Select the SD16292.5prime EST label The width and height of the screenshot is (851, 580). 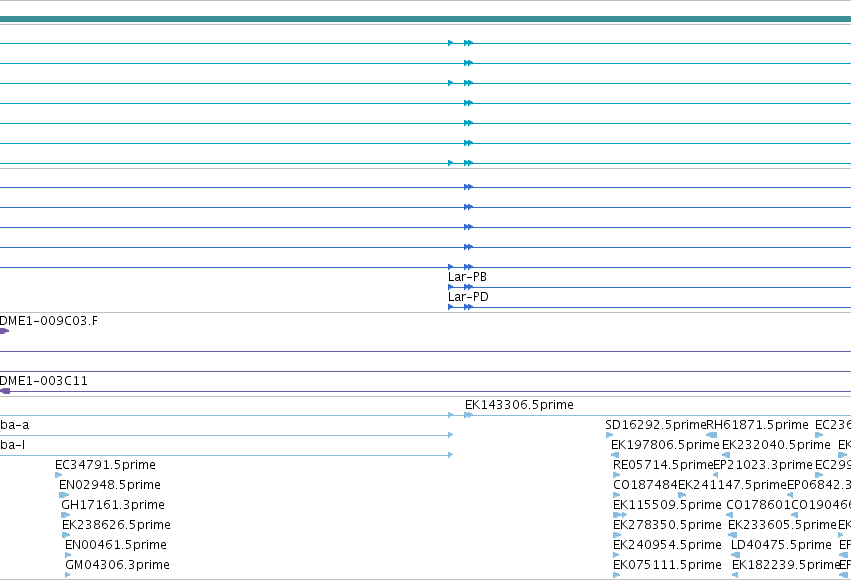pos(656,425)
